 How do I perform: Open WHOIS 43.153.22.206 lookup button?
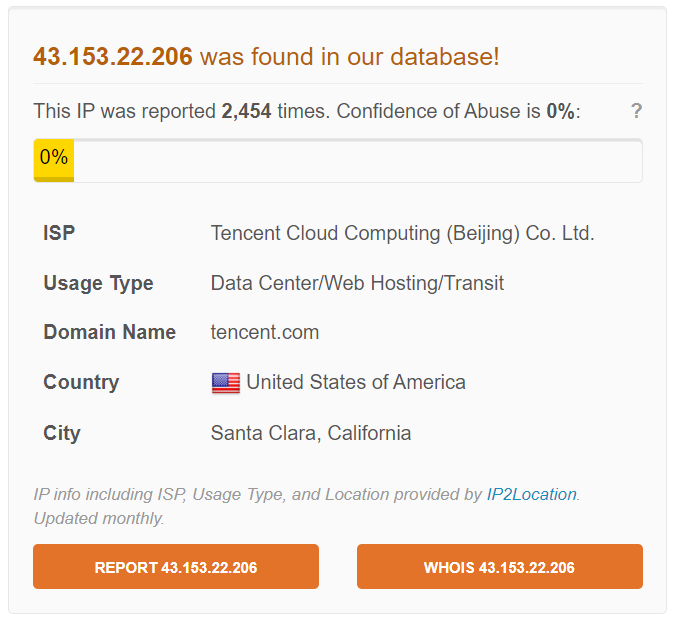pos(499,567)
